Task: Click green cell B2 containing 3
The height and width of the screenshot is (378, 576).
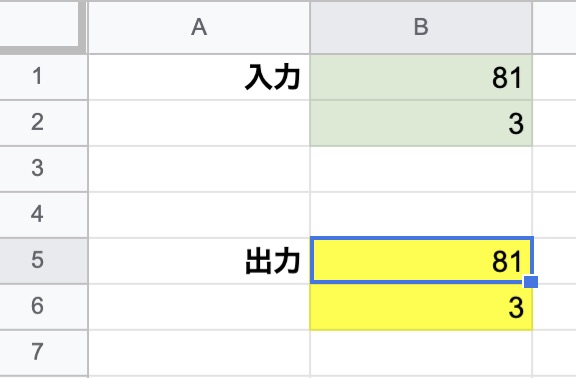Action: point(421,123)
